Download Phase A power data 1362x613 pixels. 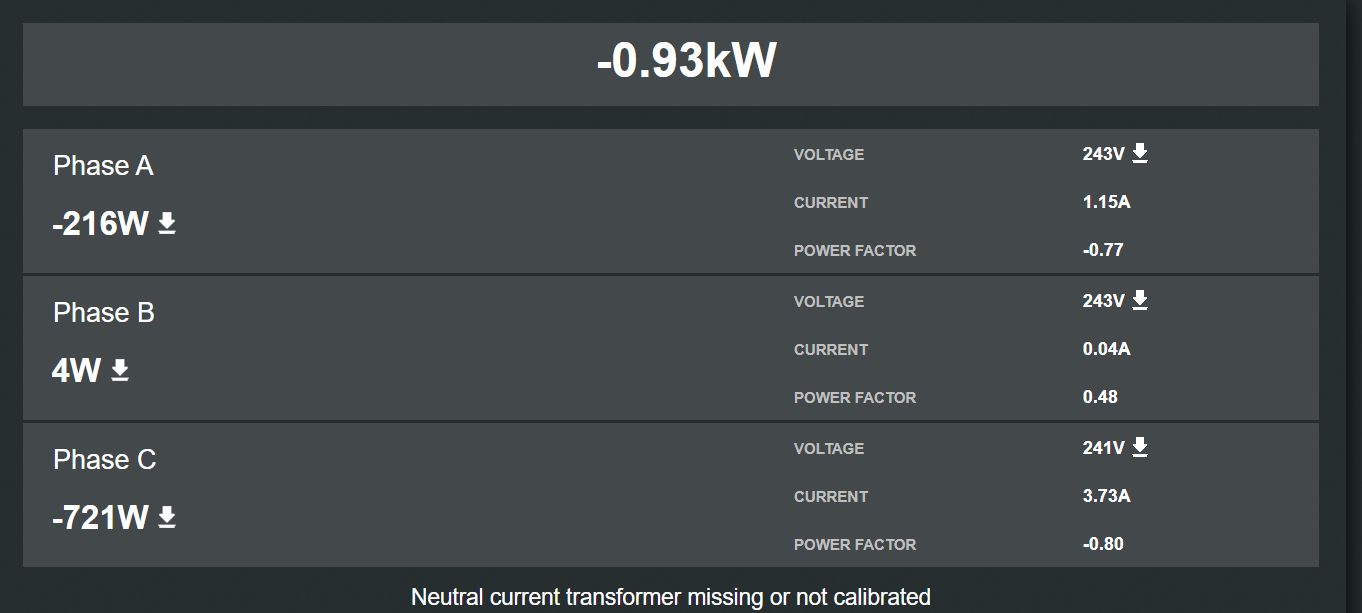167,223
